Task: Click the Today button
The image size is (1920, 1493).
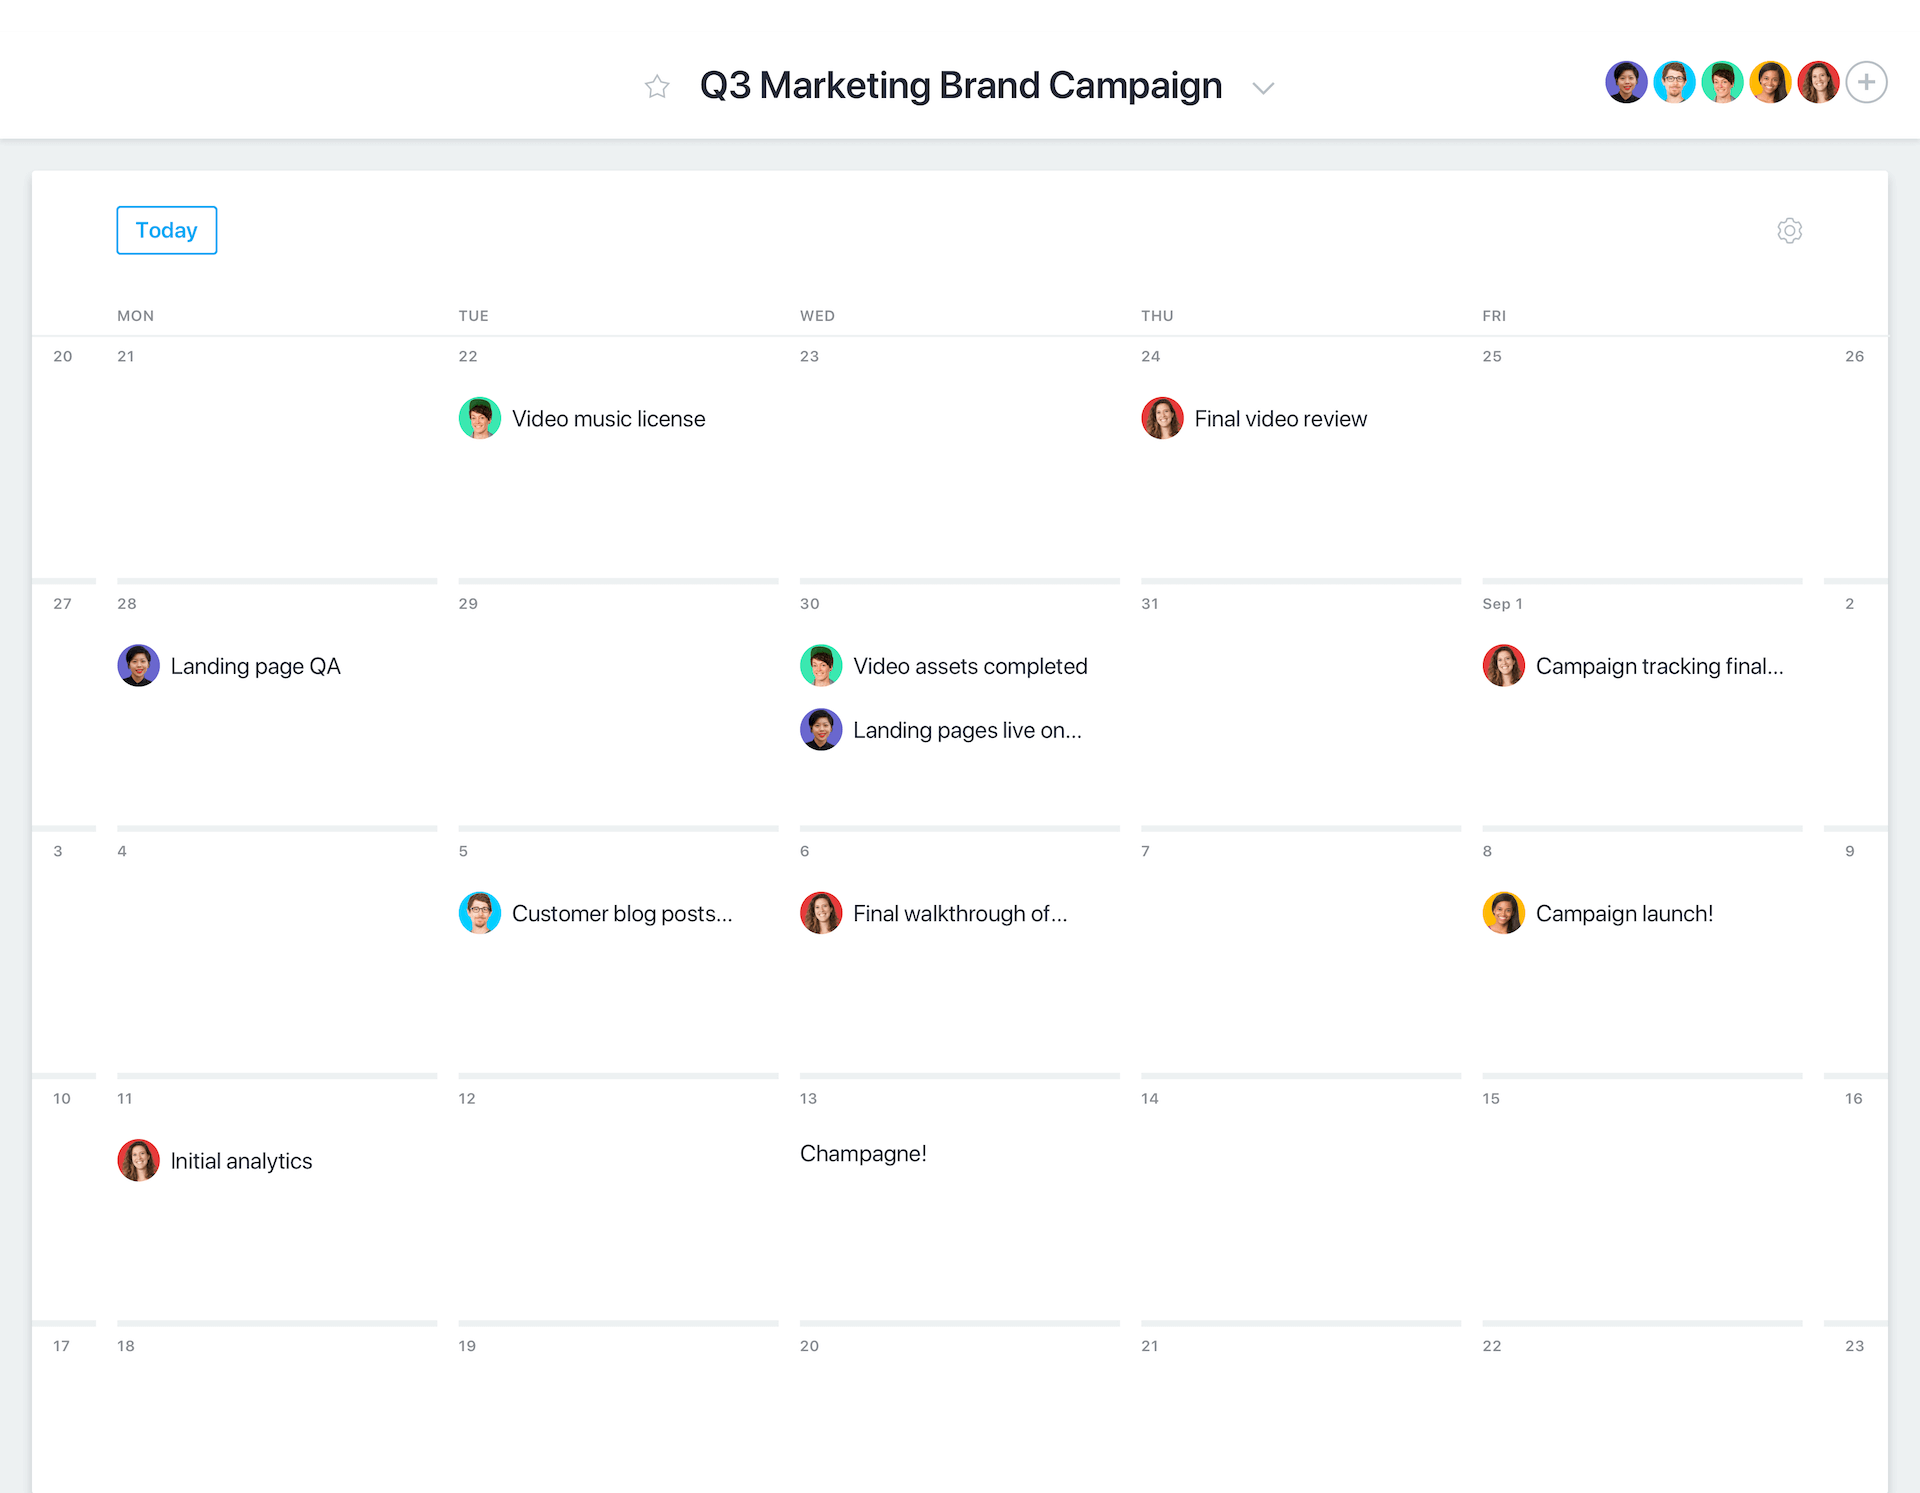Action: point(167,230)
